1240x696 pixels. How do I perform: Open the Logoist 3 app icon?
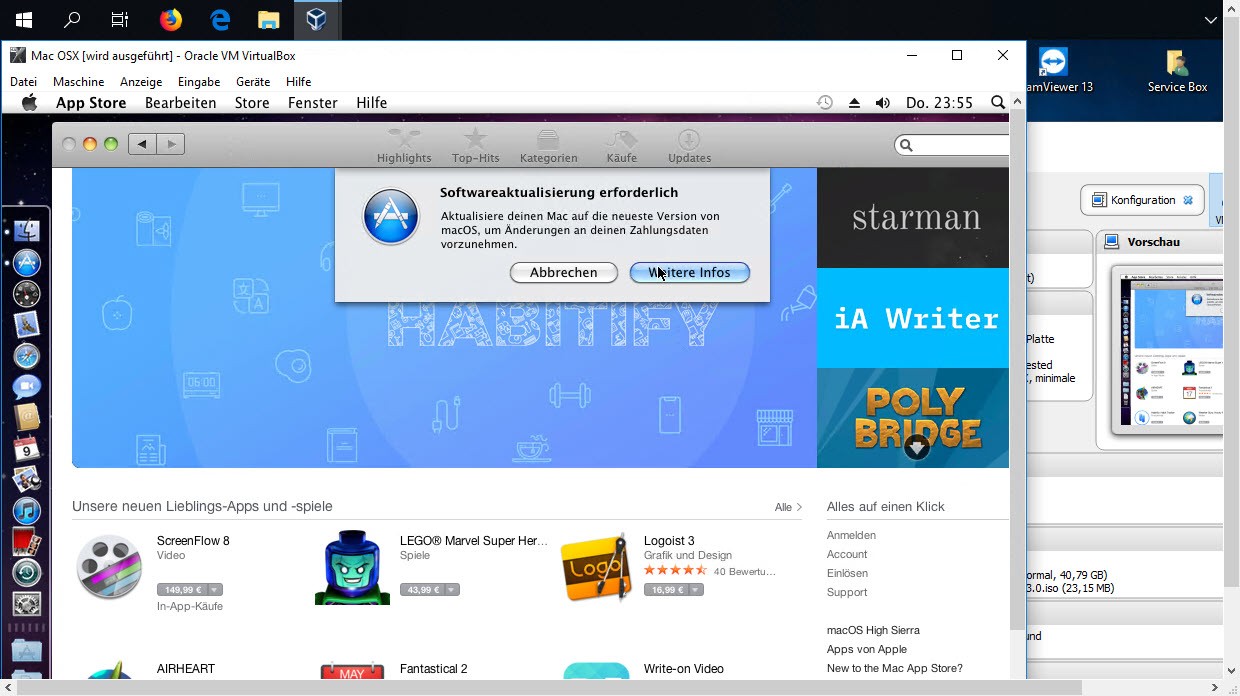(x=596, y=567)
